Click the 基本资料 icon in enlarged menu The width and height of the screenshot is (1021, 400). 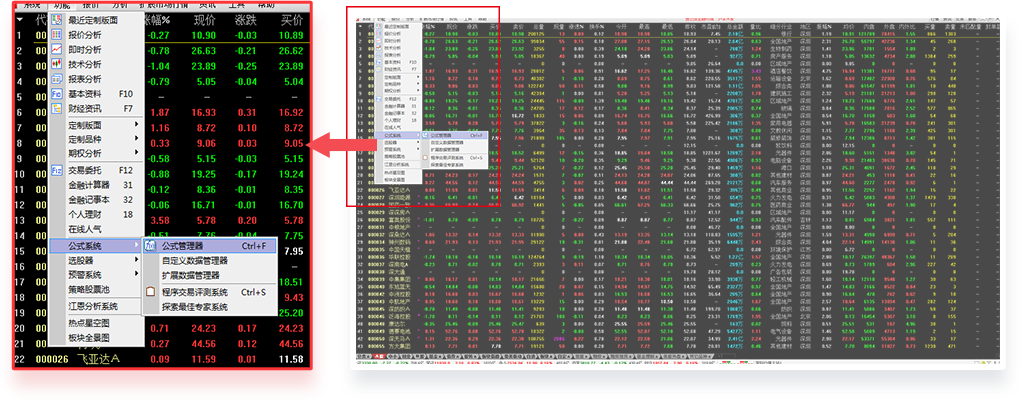[x=56, y=94]
